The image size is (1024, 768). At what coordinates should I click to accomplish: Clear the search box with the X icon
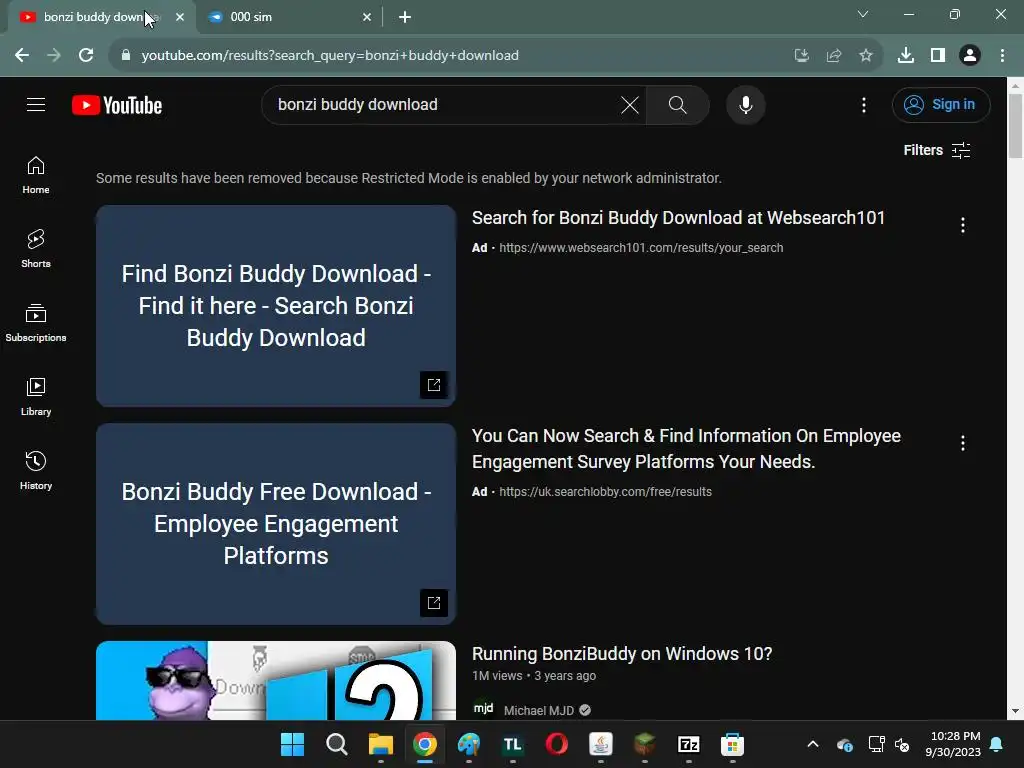[630, 104]
